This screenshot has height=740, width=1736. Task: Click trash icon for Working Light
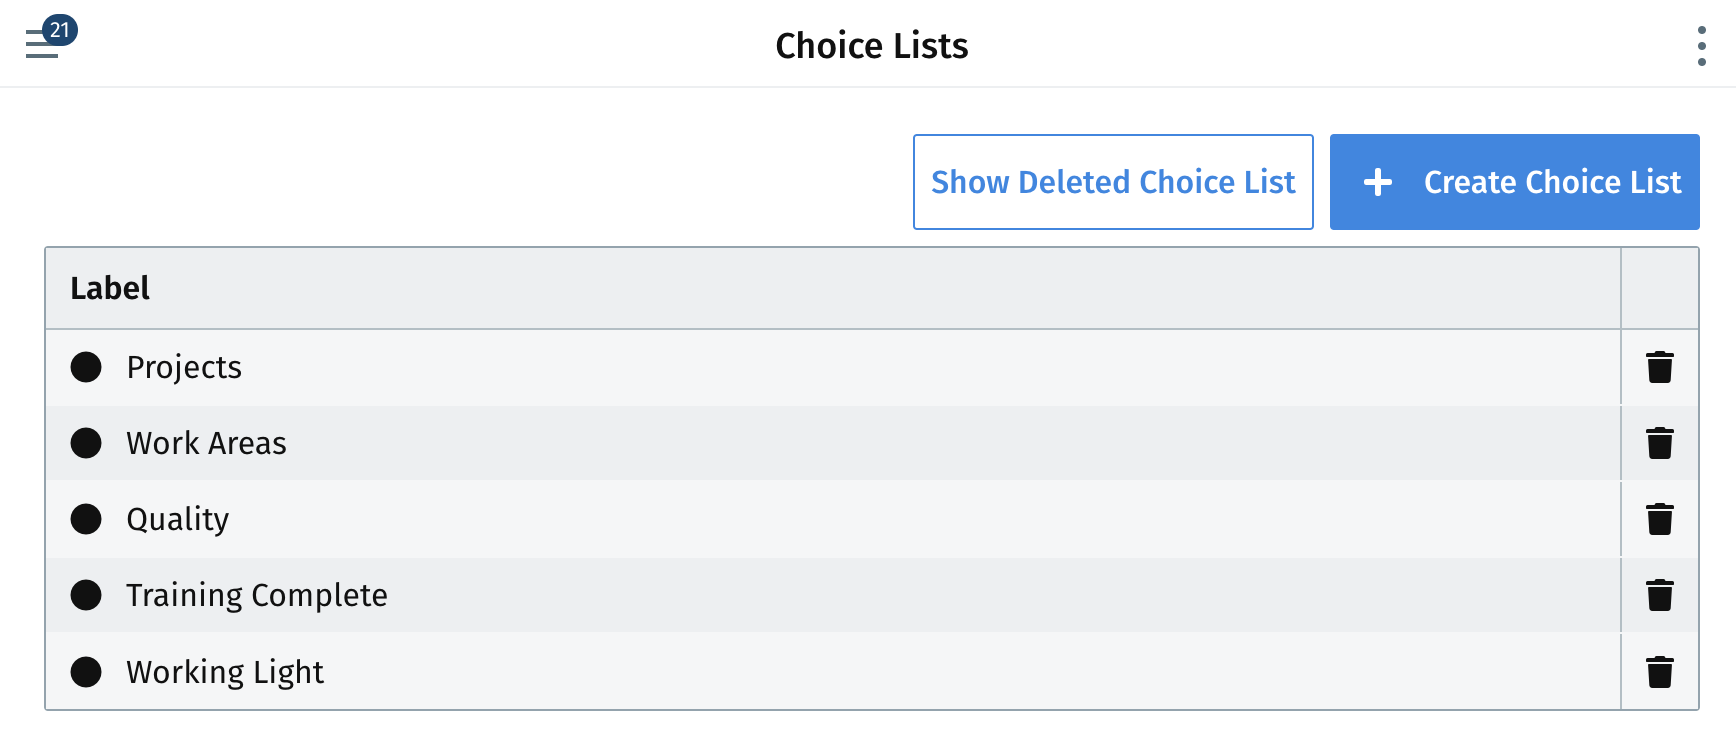pyautogui.click(x=1660, y=671)
